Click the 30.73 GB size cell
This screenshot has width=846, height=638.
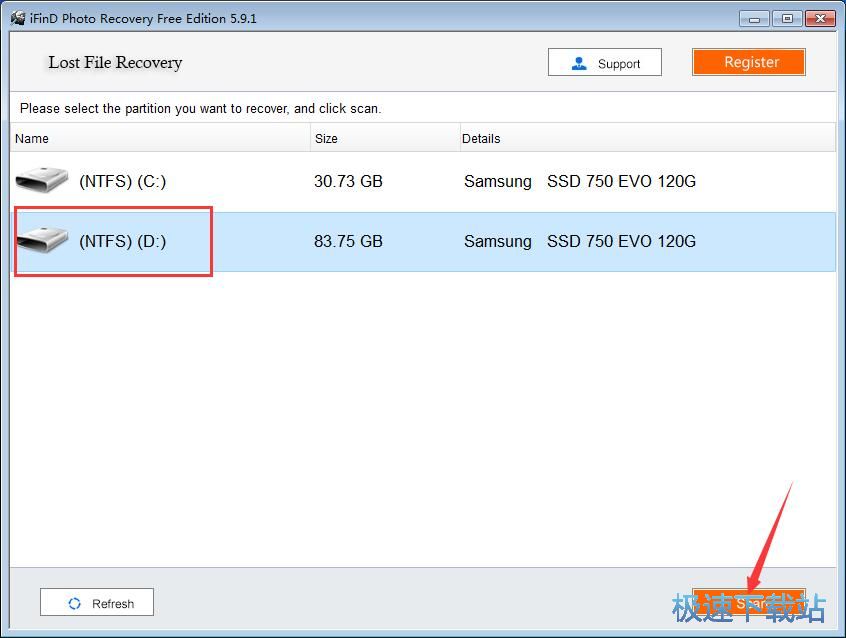tap(348, 181)
